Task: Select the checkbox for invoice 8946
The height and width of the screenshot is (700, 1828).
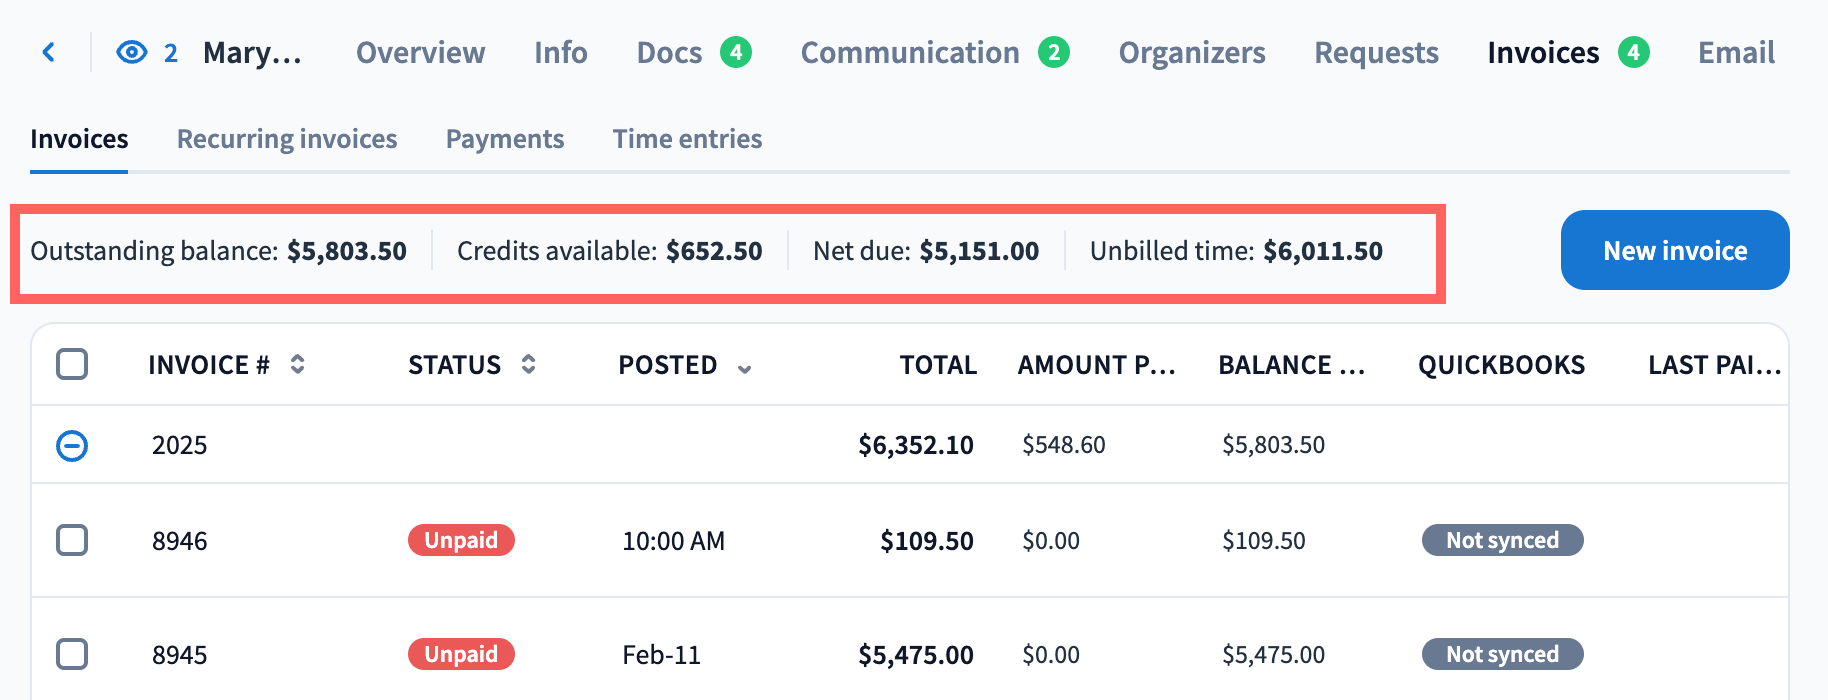Action: (72, 540)
